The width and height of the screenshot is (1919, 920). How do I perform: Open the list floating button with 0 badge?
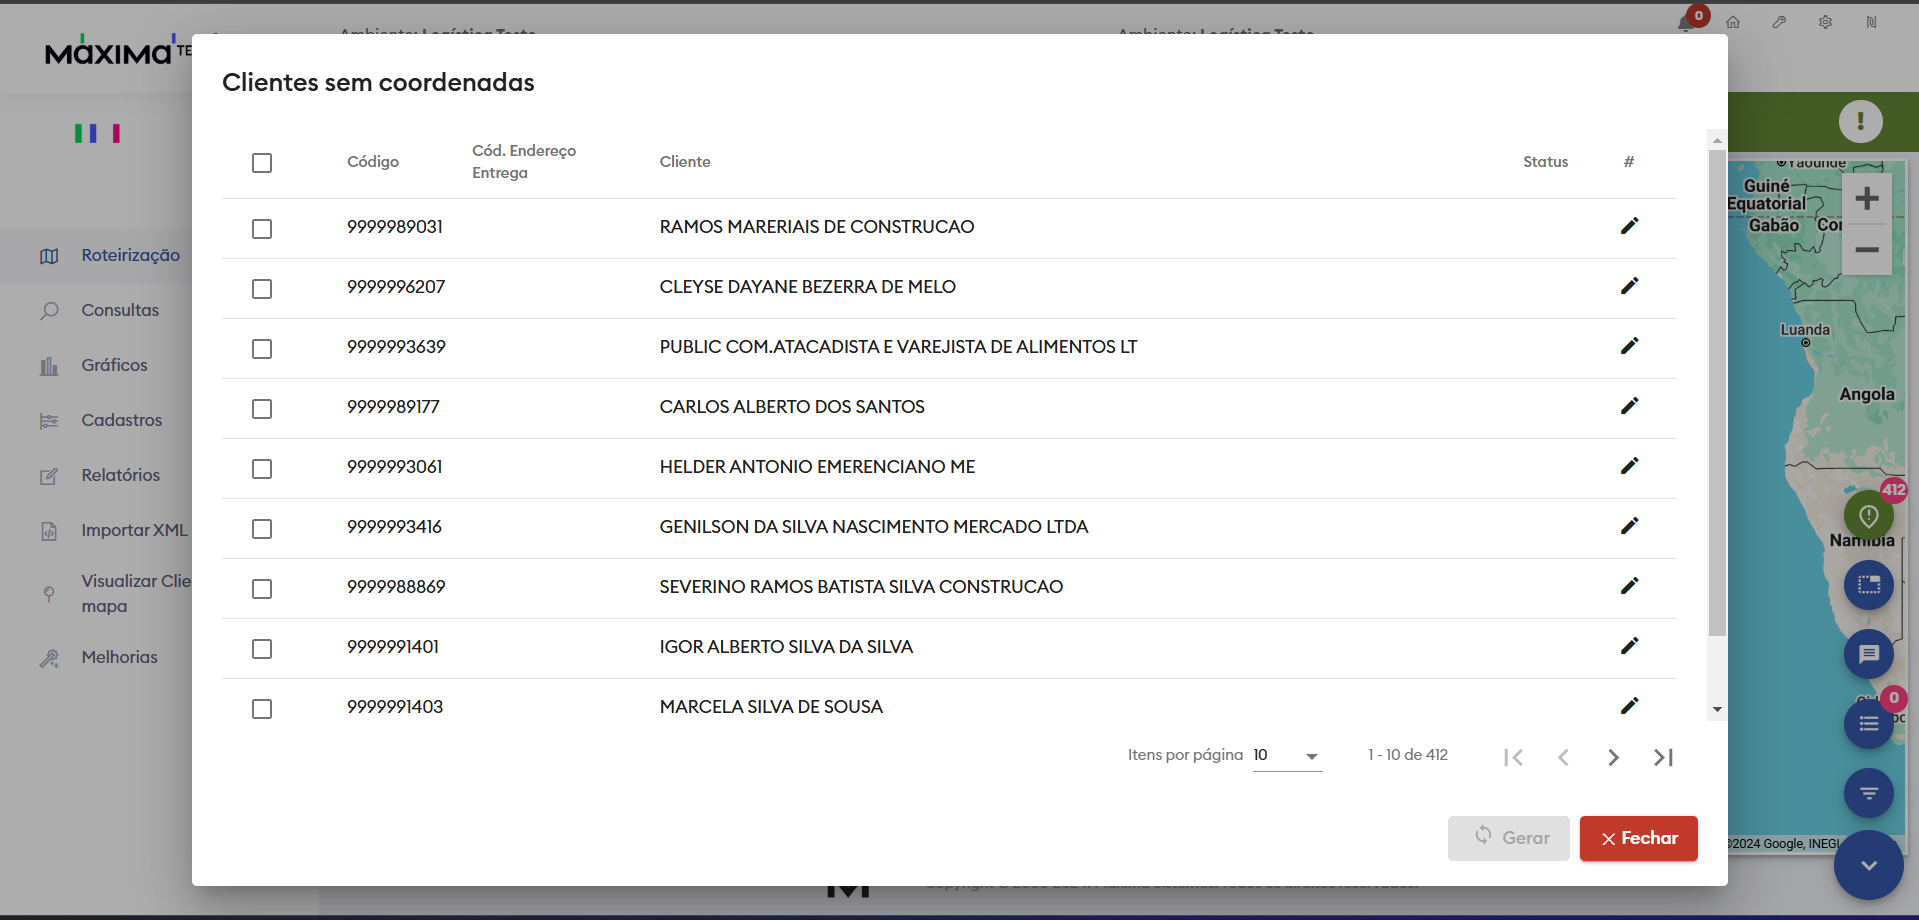(x=1868, y=723)
